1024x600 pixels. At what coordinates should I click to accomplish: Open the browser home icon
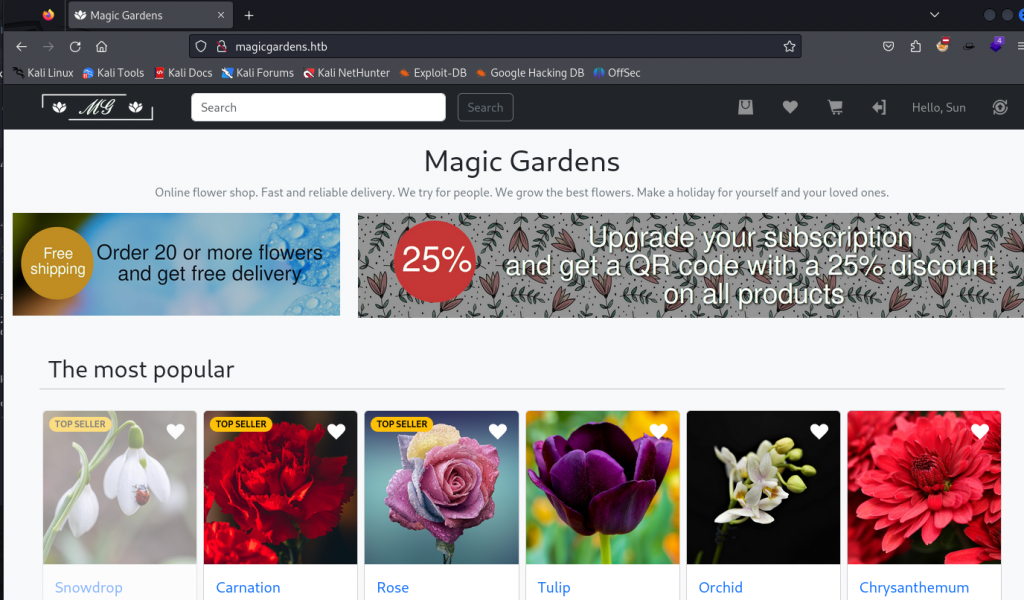click(x=101, y=46)
